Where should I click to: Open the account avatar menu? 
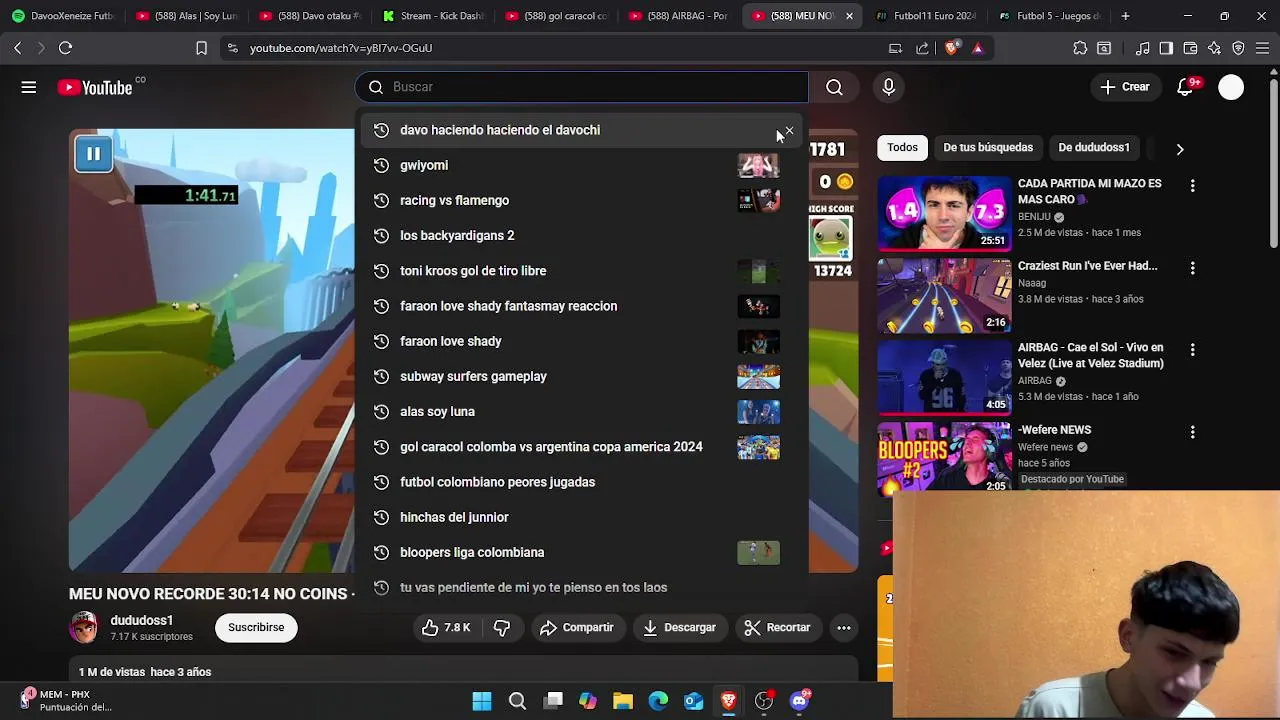click(x=1231, y=87)
